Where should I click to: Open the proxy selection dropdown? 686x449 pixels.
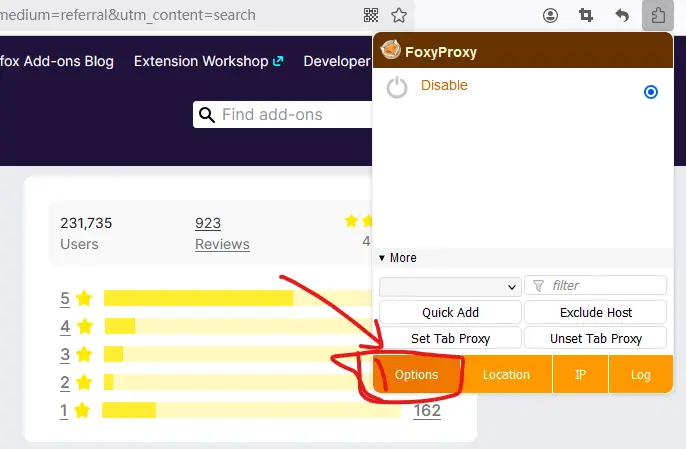450,286
